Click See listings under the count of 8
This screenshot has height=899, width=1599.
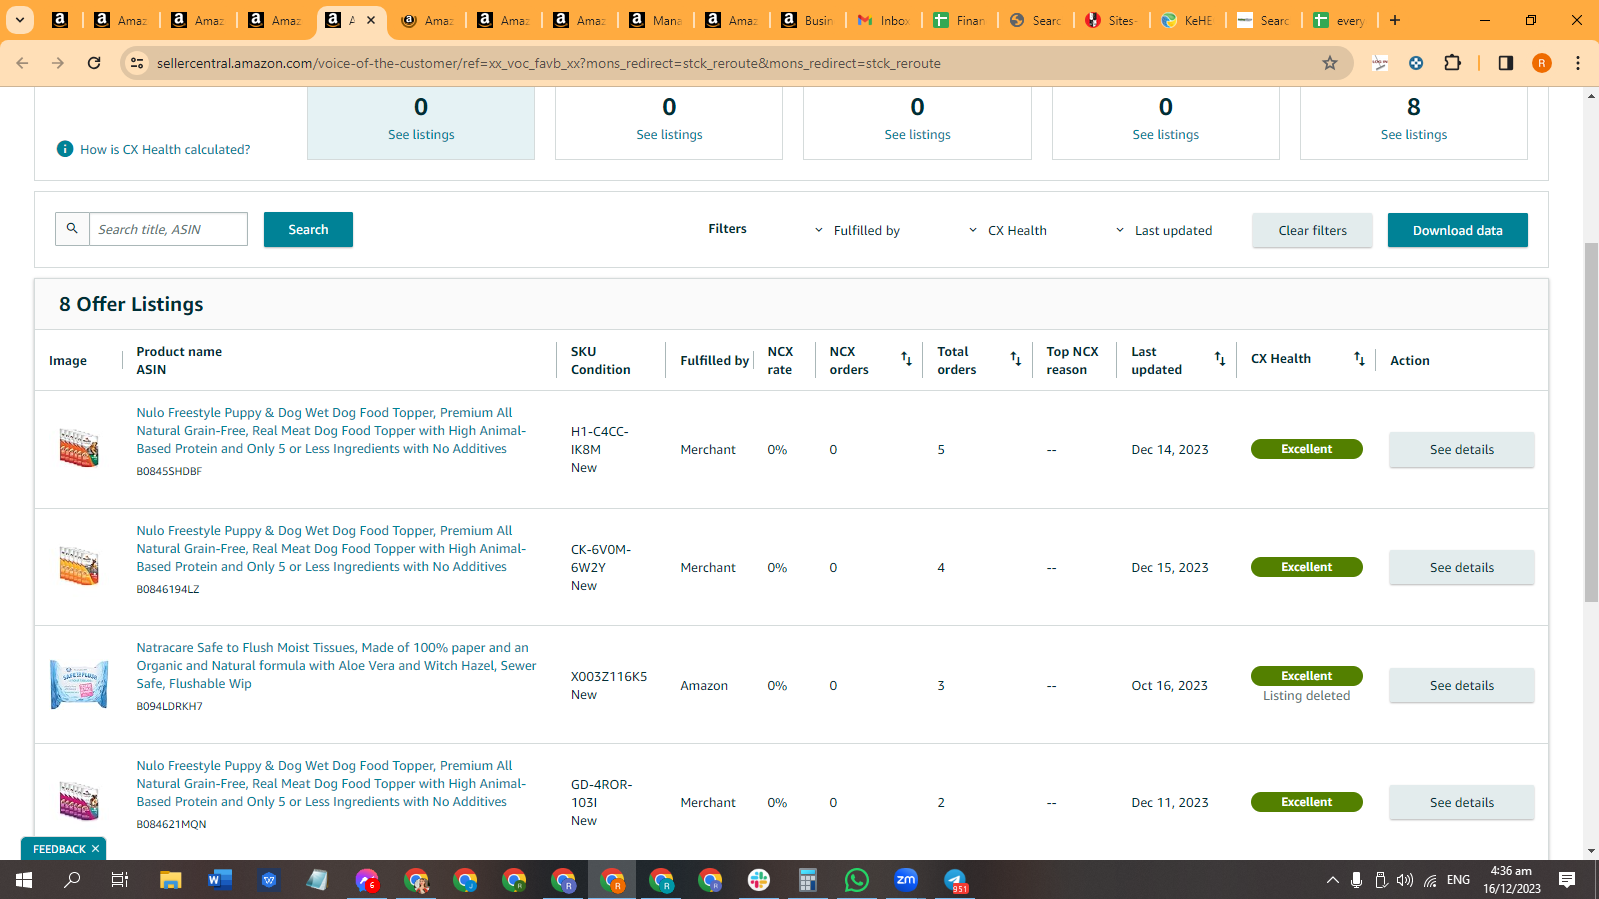tap(1413, 135)
